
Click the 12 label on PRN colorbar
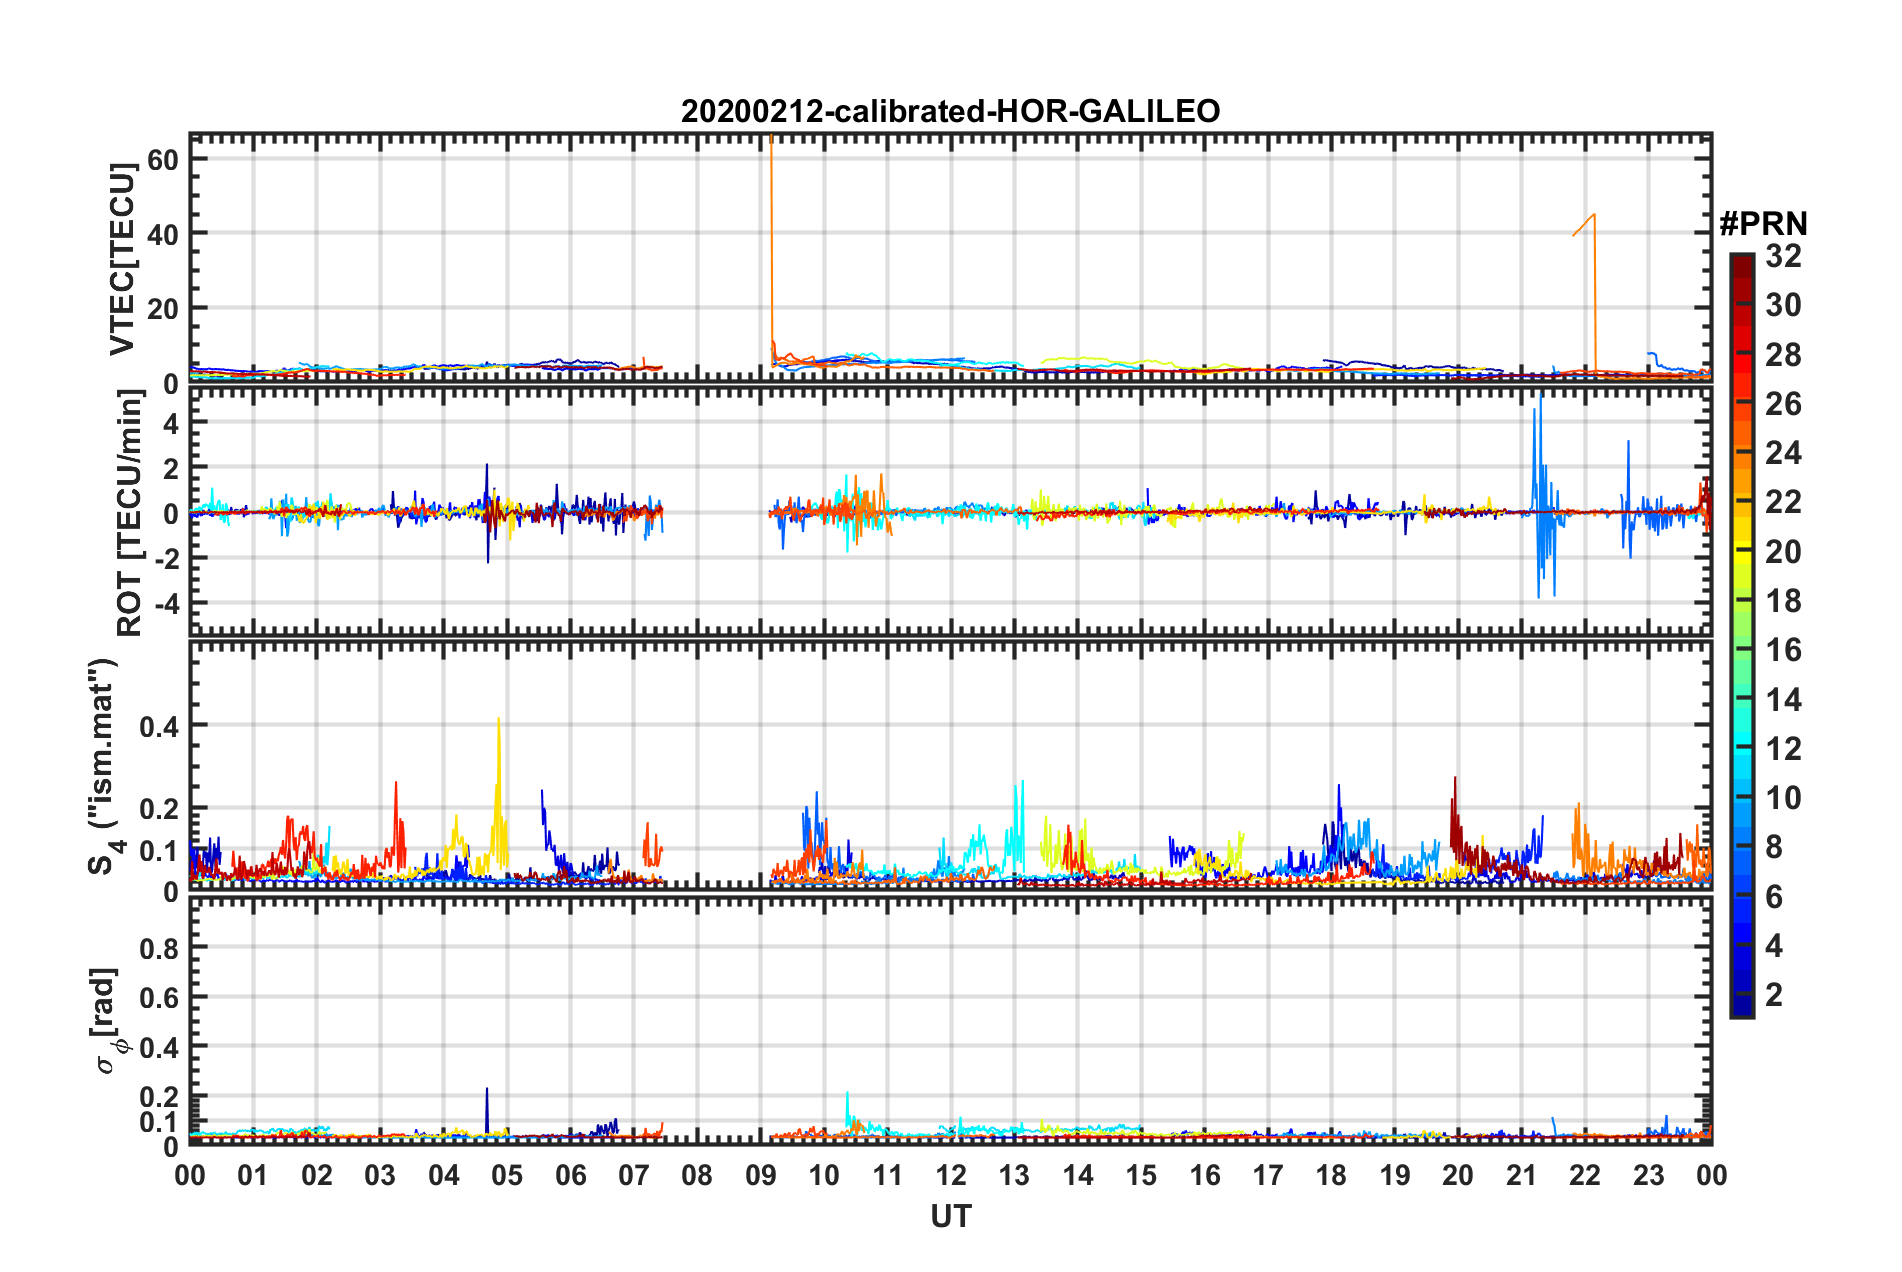click(1783, 749)
